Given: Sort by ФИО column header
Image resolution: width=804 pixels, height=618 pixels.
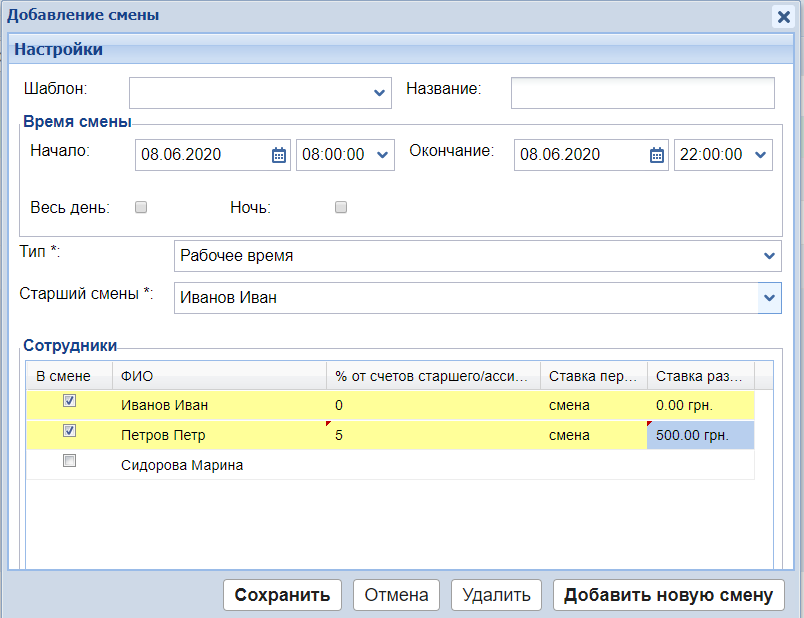Looking at the screenshot, I should [x=219, y=376].
